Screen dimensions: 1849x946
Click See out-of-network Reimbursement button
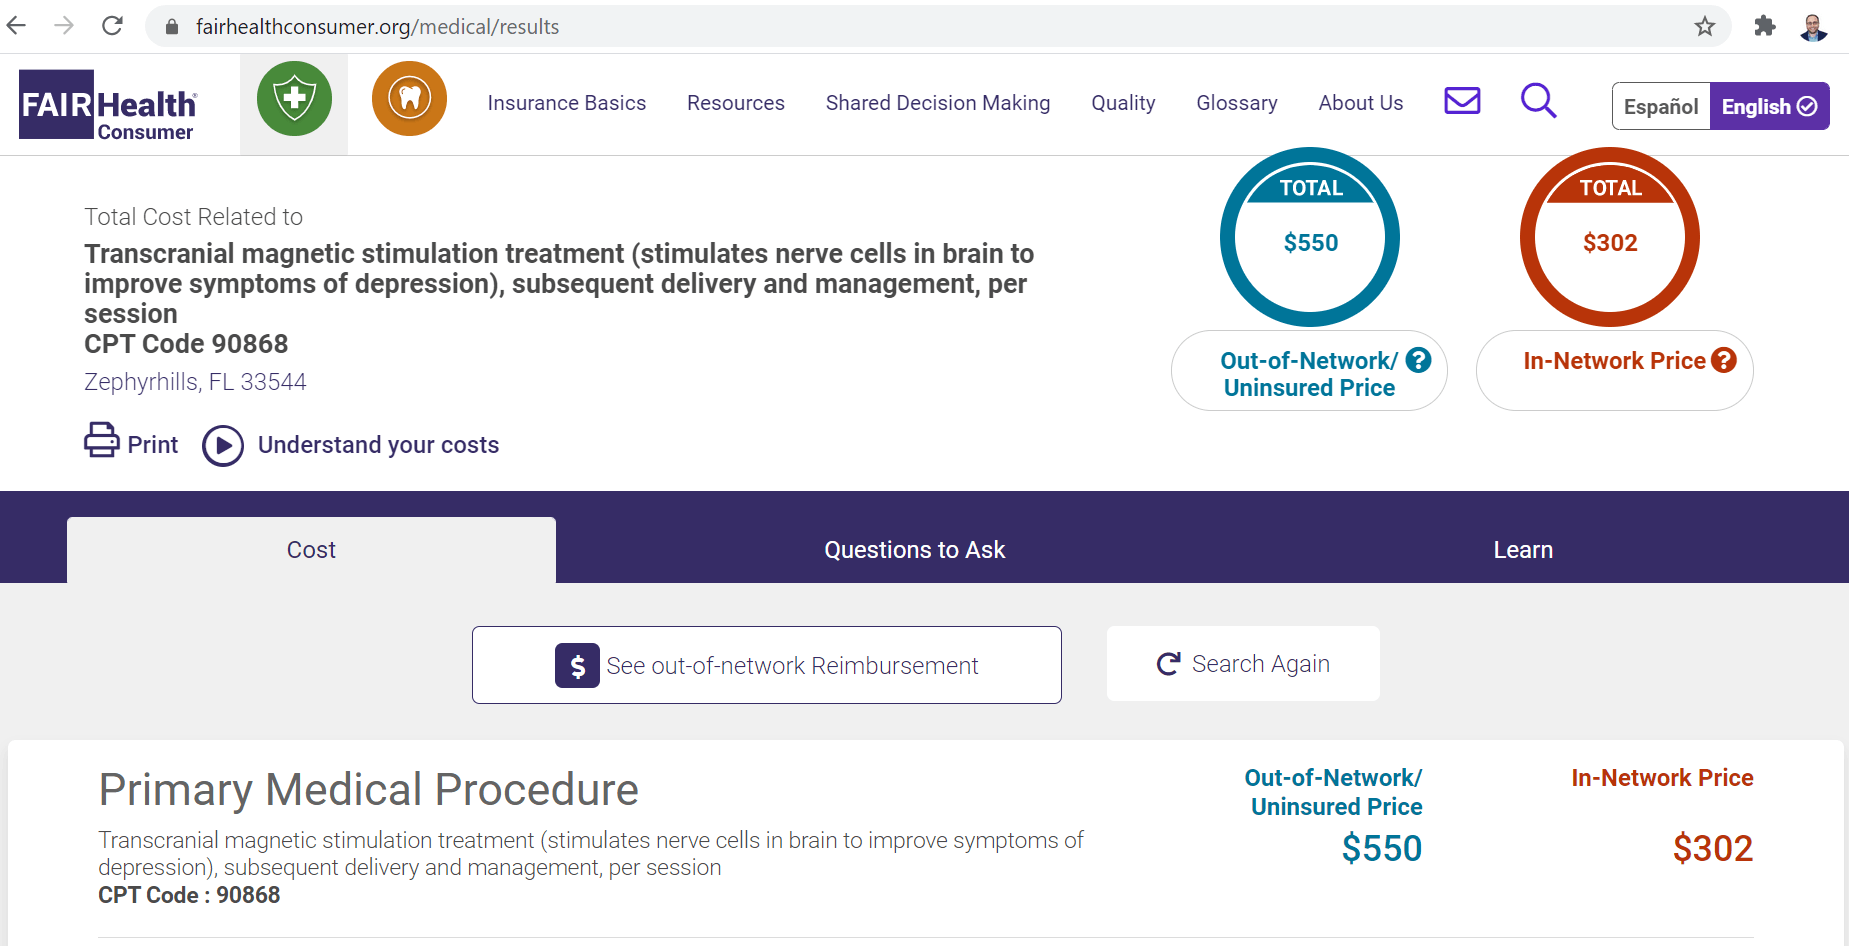point(766,665)
